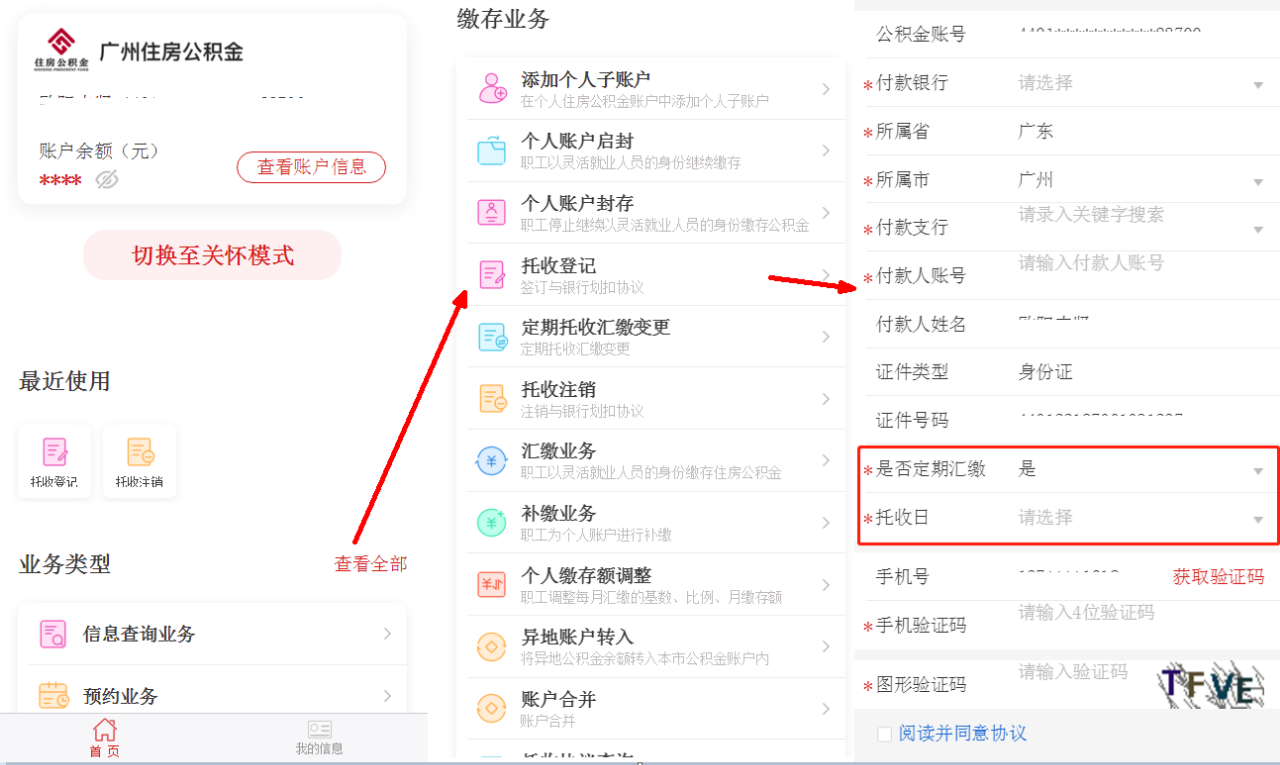This screenshot has width=1280, height=765.
Task: Toggle the account balance visibility eye icon
Action: 107,180
